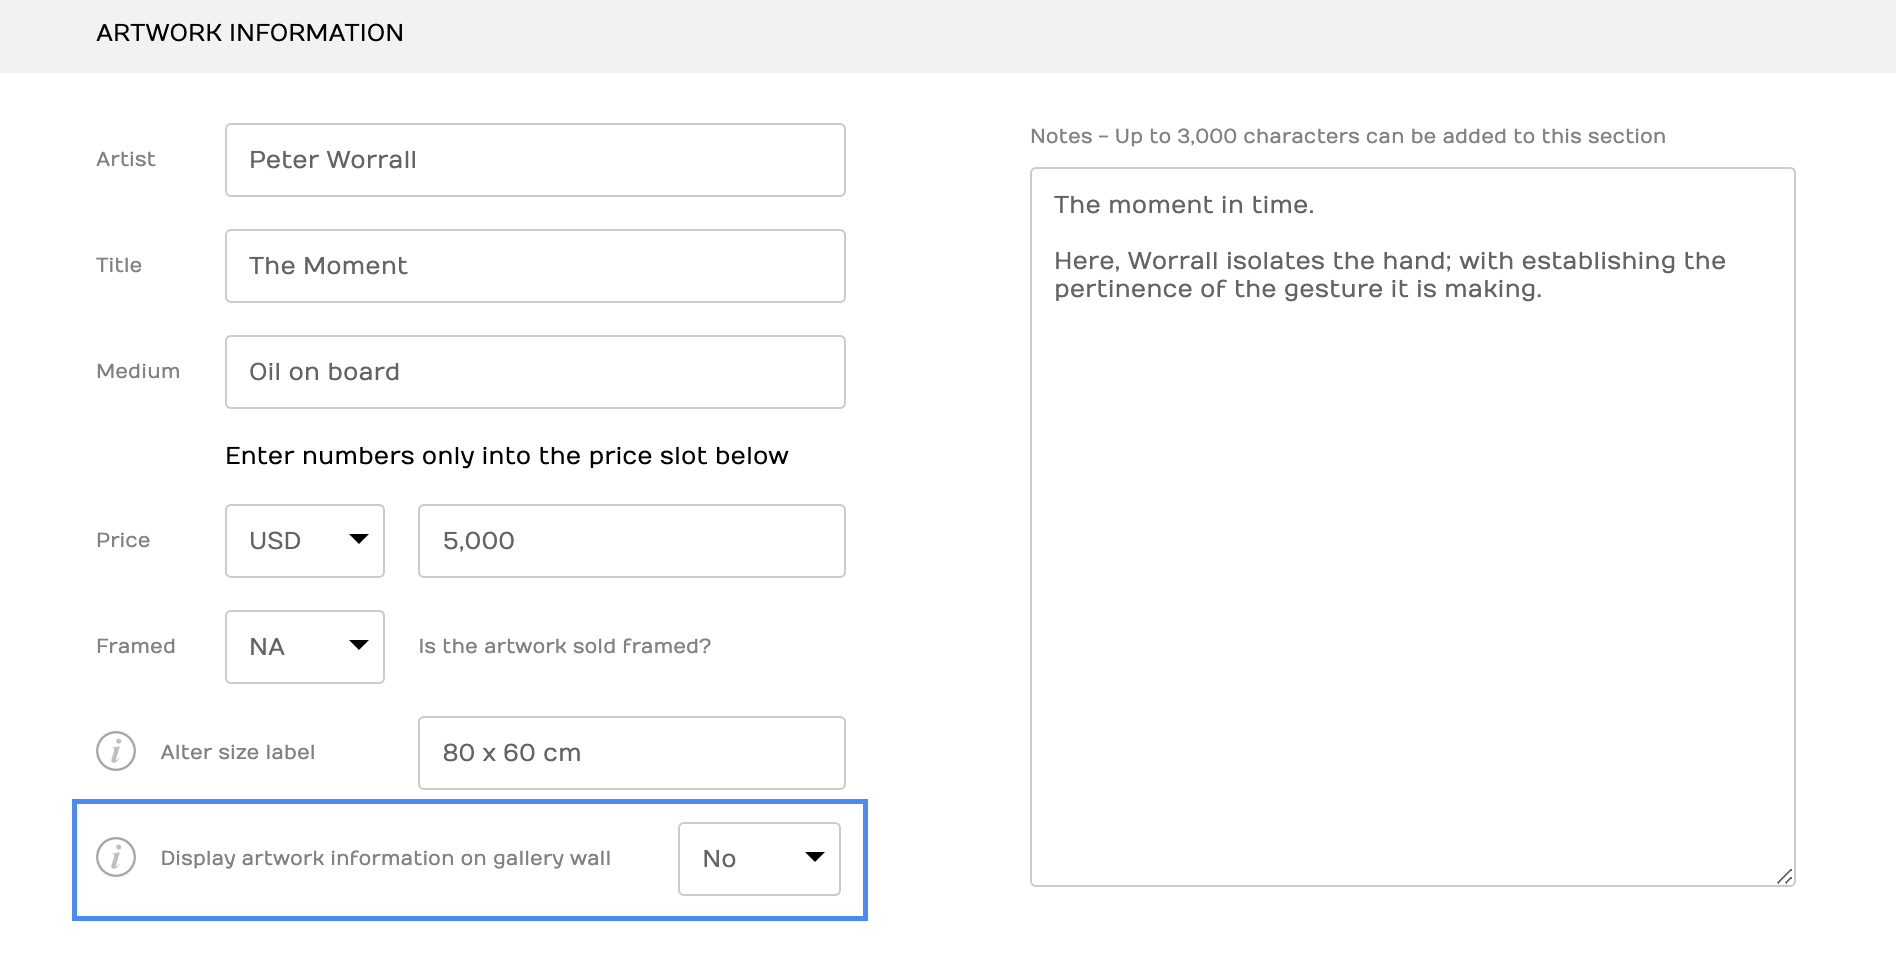Focus the Artist field containing Peter Worrall
This screenshot has height=958, width=1896.
[535, 160]
